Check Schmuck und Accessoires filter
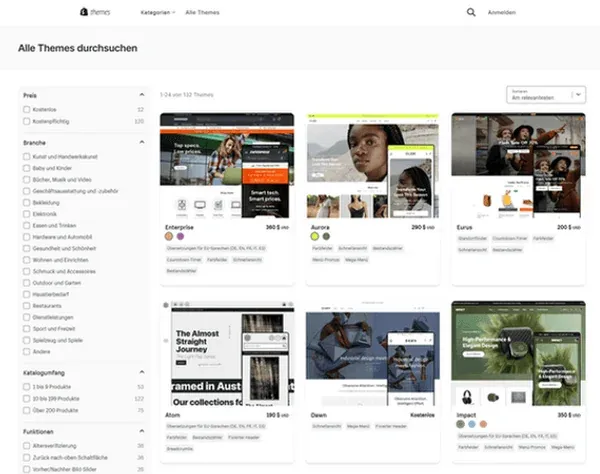 coord(26,271)
